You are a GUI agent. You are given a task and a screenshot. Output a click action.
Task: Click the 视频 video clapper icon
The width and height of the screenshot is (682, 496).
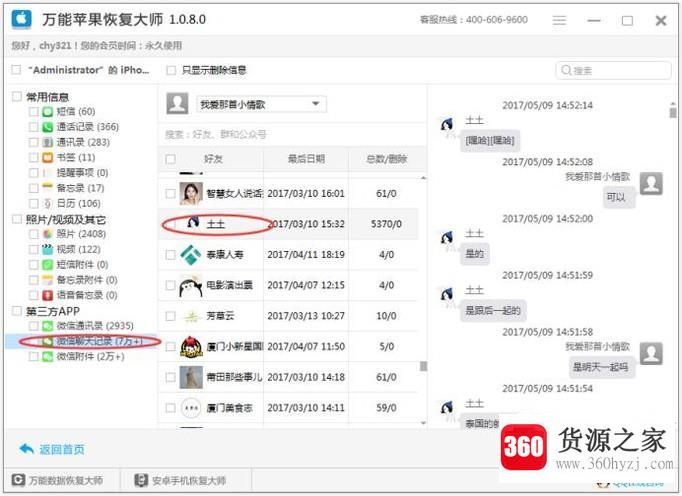coord(47,249)
